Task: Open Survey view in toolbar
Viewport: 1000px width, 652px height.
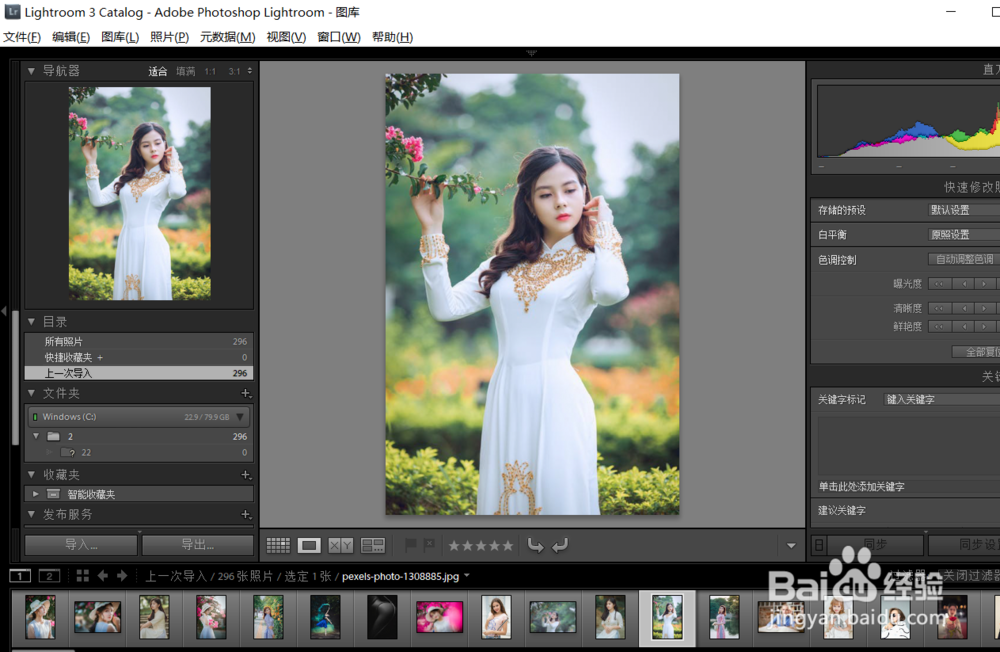Action: pyautogui.click(x=372, y=545)
